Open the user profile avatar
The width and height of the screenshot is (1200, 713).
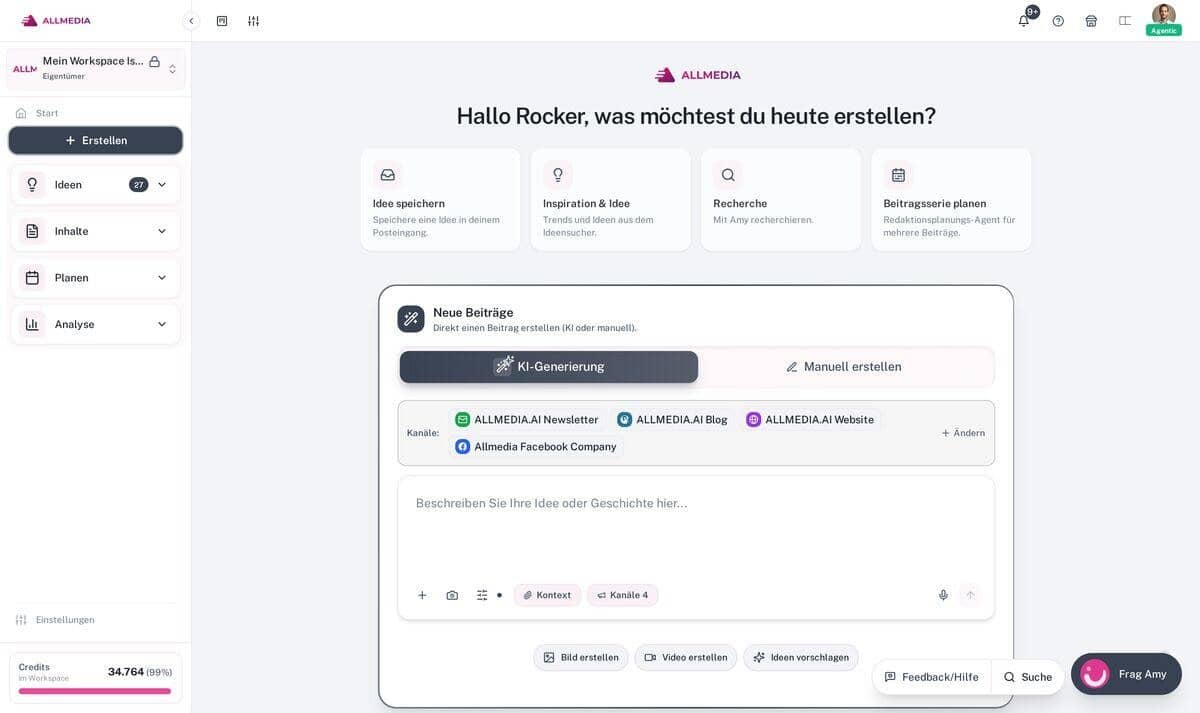1164,14
